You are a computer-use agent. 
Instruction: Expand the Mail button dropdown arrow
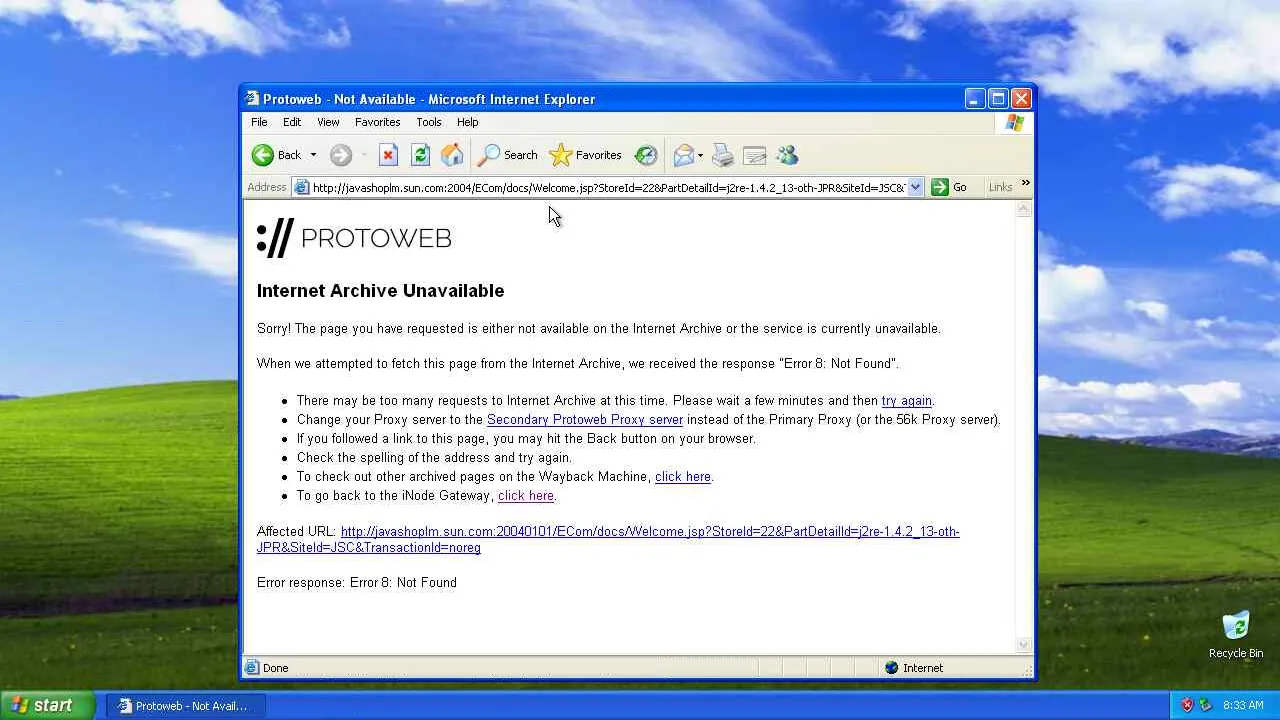pos(700,155)
